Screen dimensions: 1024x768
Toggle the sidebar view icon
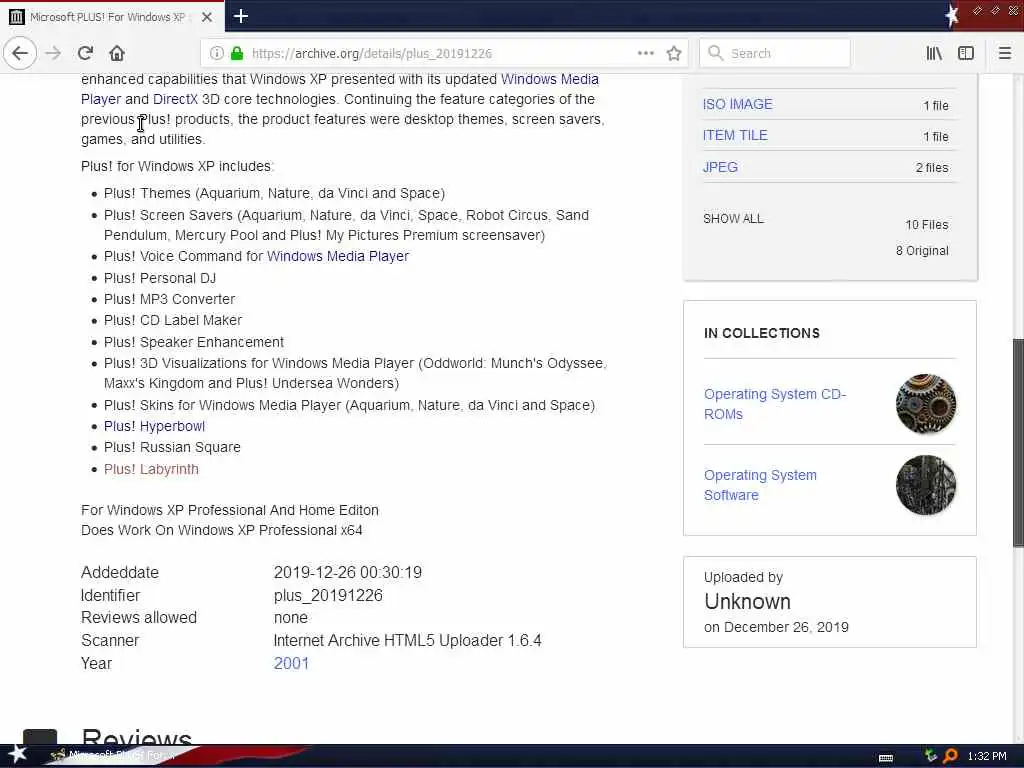[965, 53]
